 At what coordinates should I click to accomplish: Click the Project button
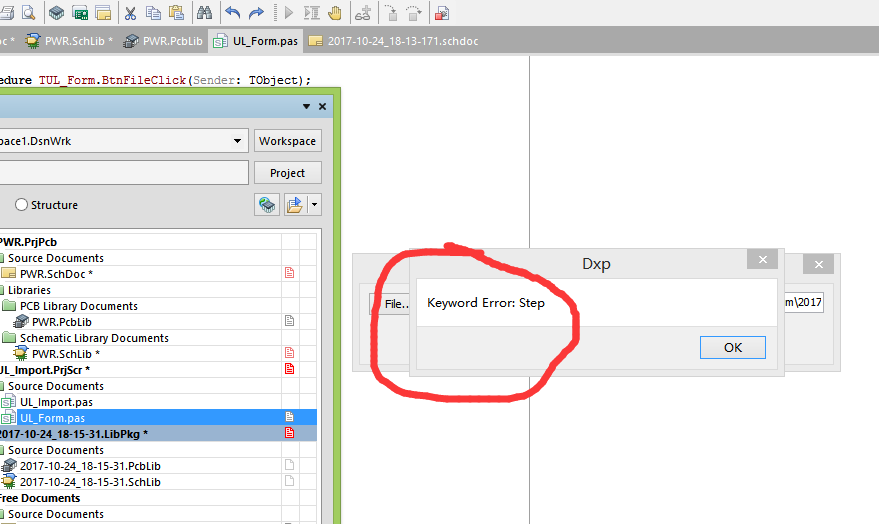[x=288, y=173]
